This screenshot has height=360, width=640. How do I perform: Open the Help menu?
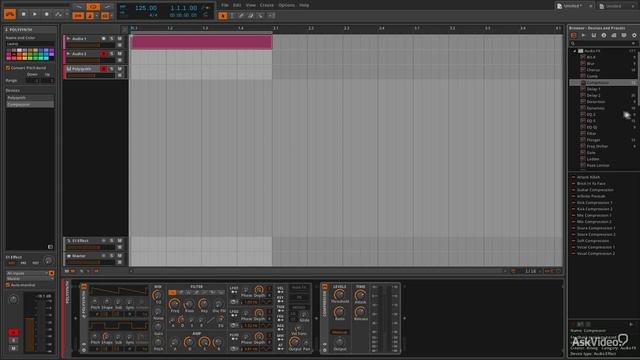coord(304,5)
